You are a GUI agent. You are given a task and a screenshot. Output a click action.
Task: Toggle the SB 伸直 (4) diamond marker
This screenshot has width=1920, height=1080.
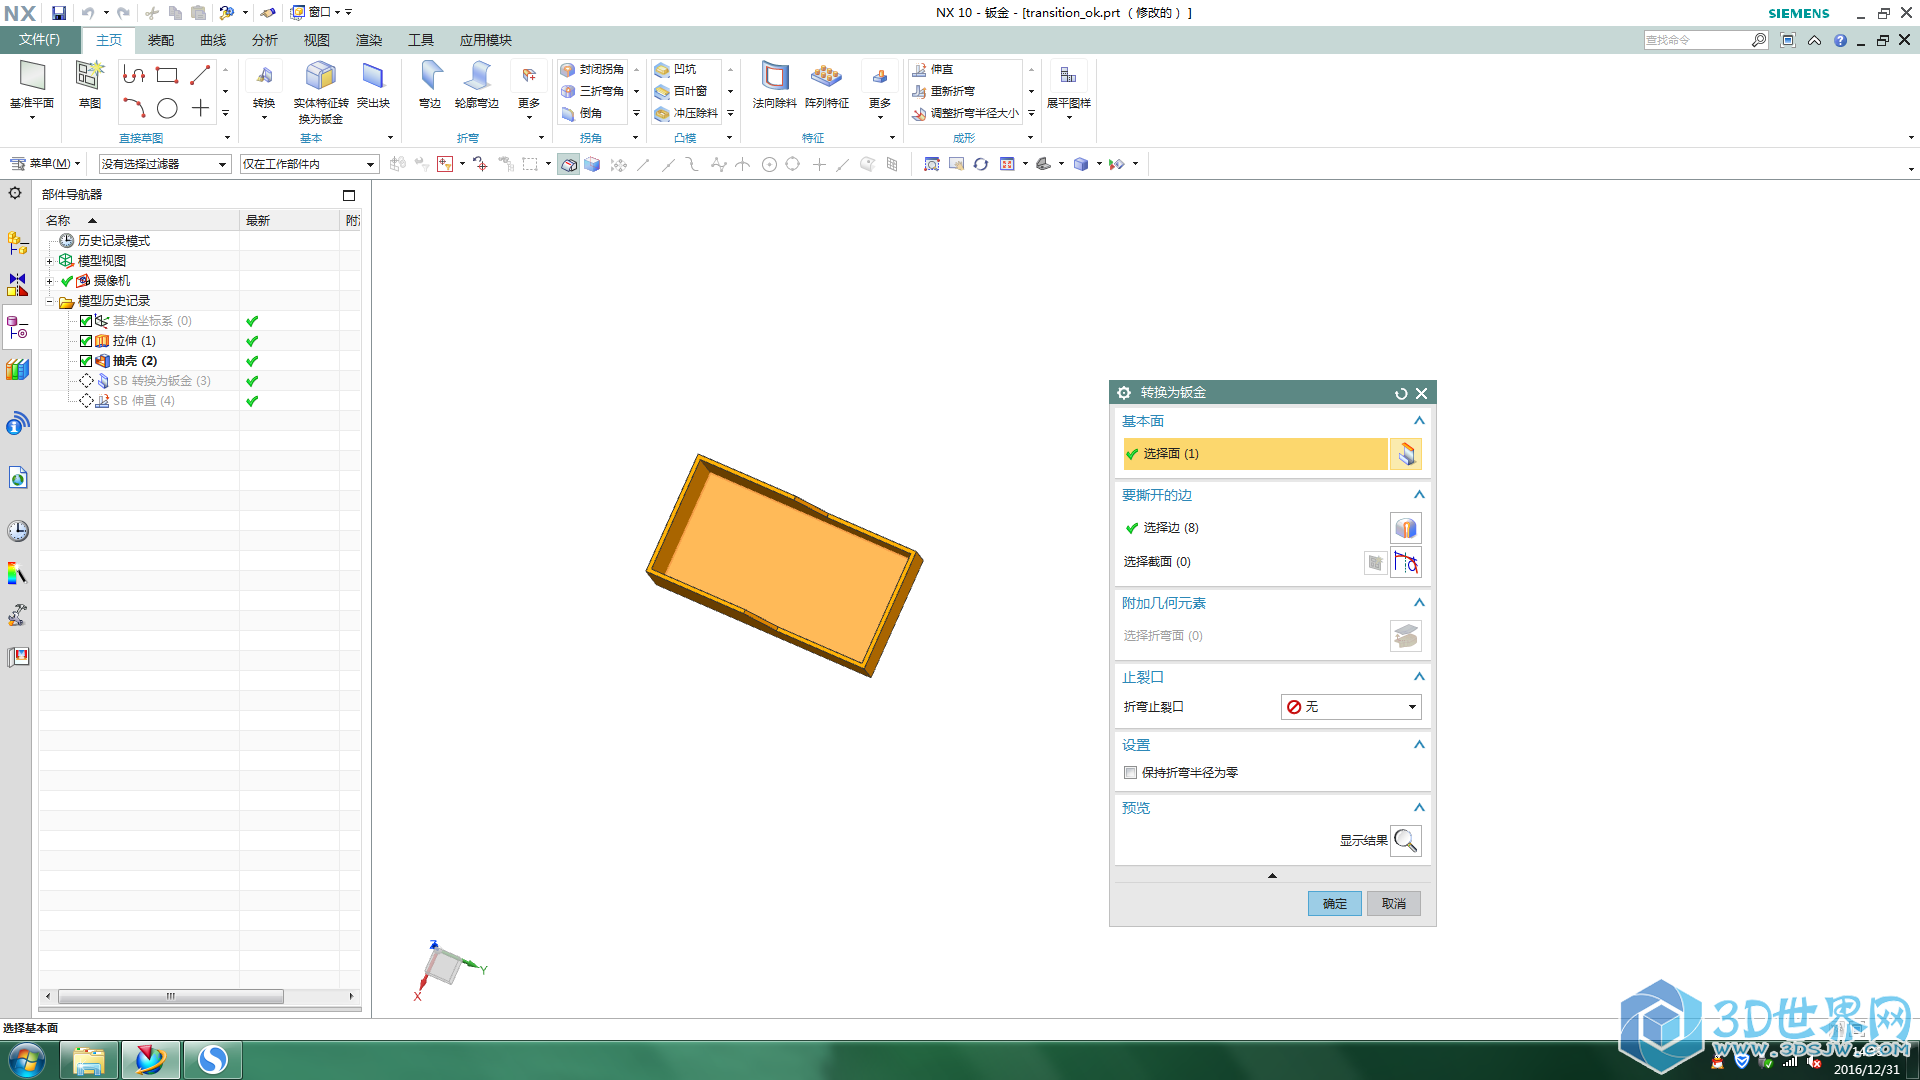(86, 401)
